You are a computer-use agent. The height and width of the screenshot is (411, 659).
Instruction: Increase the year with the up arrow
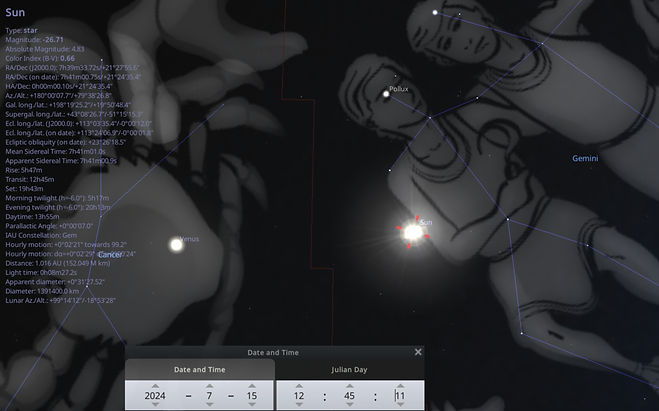[155, 386]
